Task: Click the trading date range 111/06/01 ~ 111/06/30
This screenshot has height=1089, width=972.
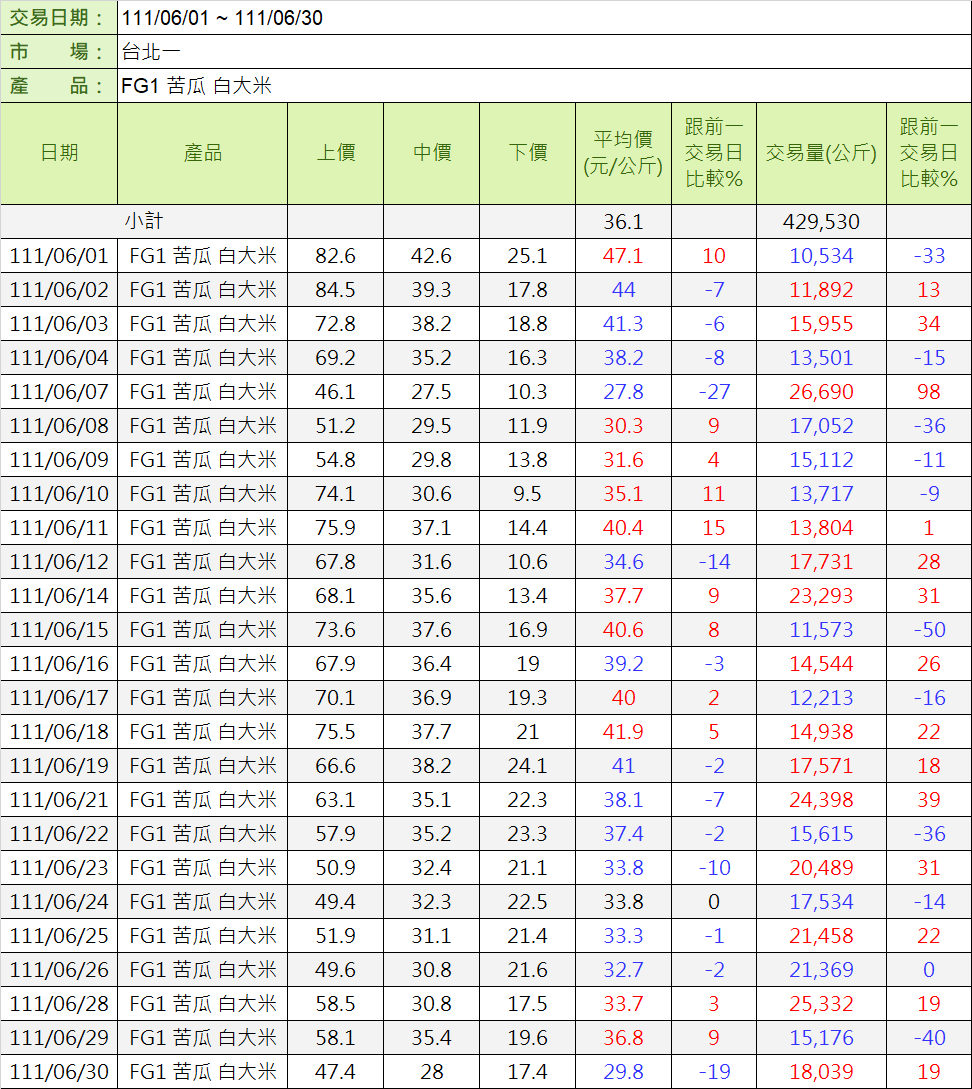Action: (x=222, y=18)
